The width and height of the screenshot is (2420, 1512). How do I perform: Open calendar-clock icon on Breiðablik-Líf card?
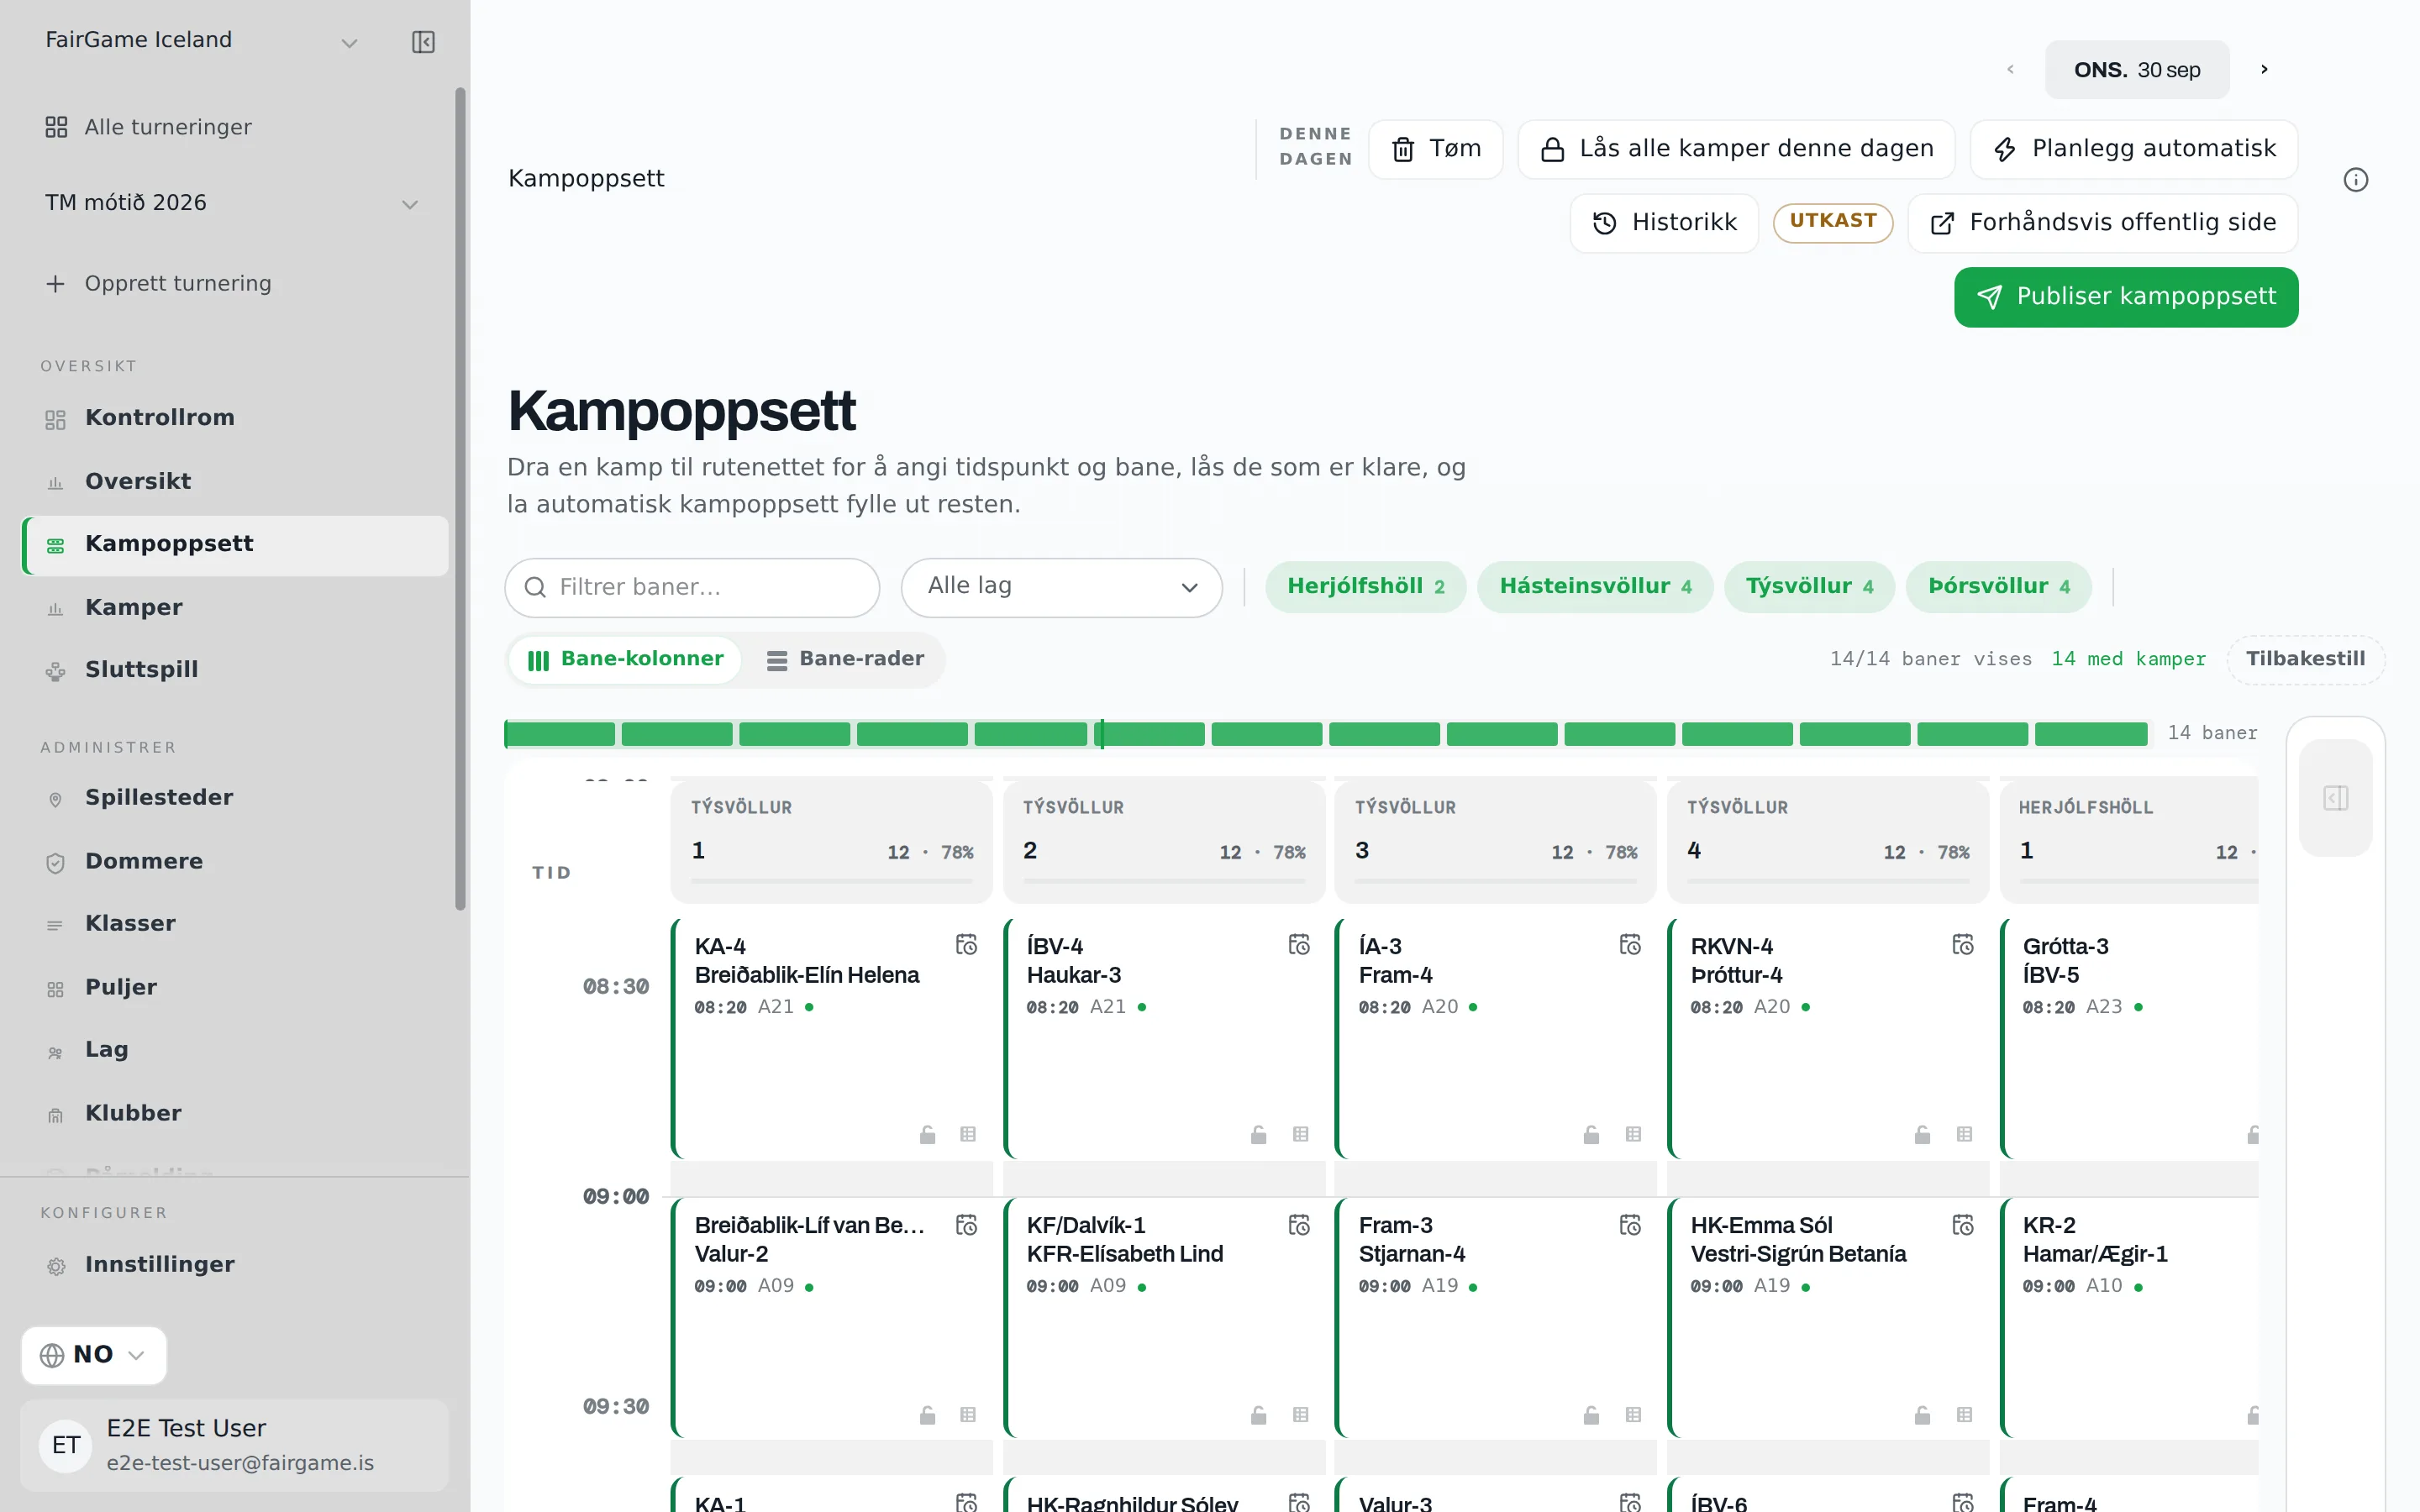click(x=966, y=1225)
